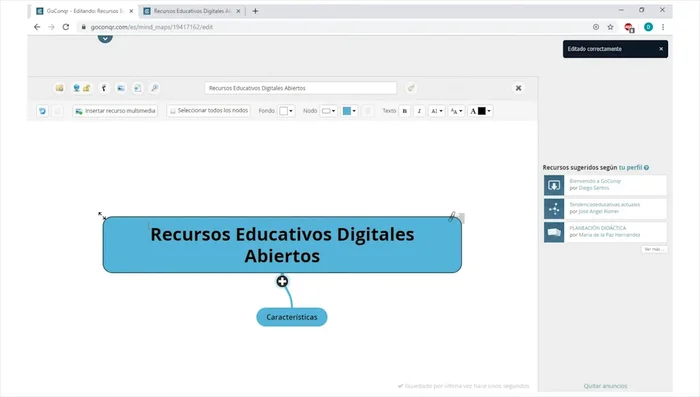The height and width of the screenshot is (397, 700).
Task: Open Tendenciaseducativas actuales resource
Action: 604,204
